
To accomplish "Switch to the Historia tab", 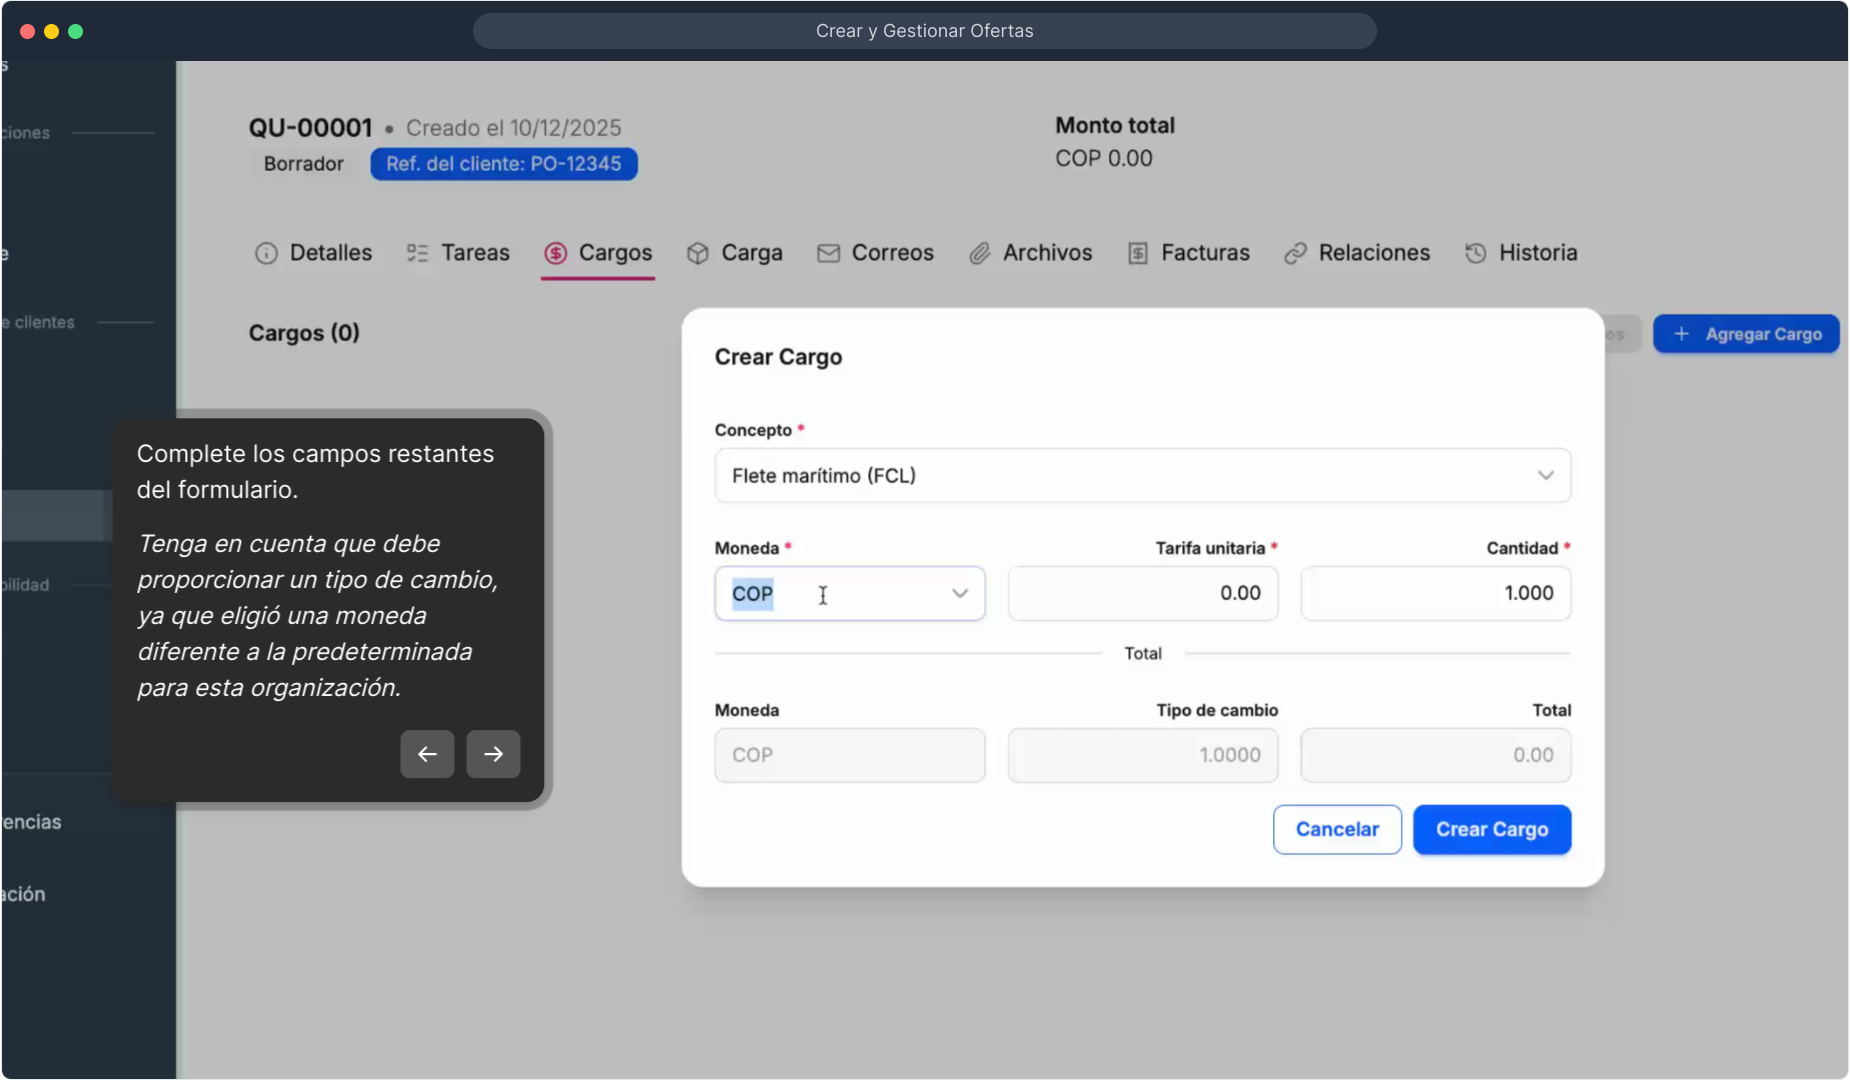I will pos(1537,253).
